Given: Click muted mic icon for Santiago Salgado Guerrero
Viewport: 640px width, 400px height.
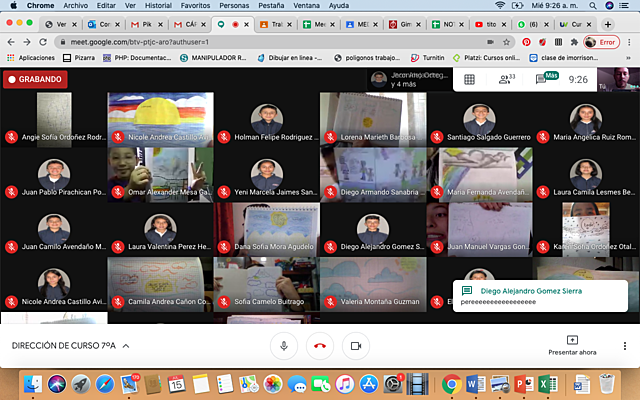Looking at the screenshot, I should (437, 137).
